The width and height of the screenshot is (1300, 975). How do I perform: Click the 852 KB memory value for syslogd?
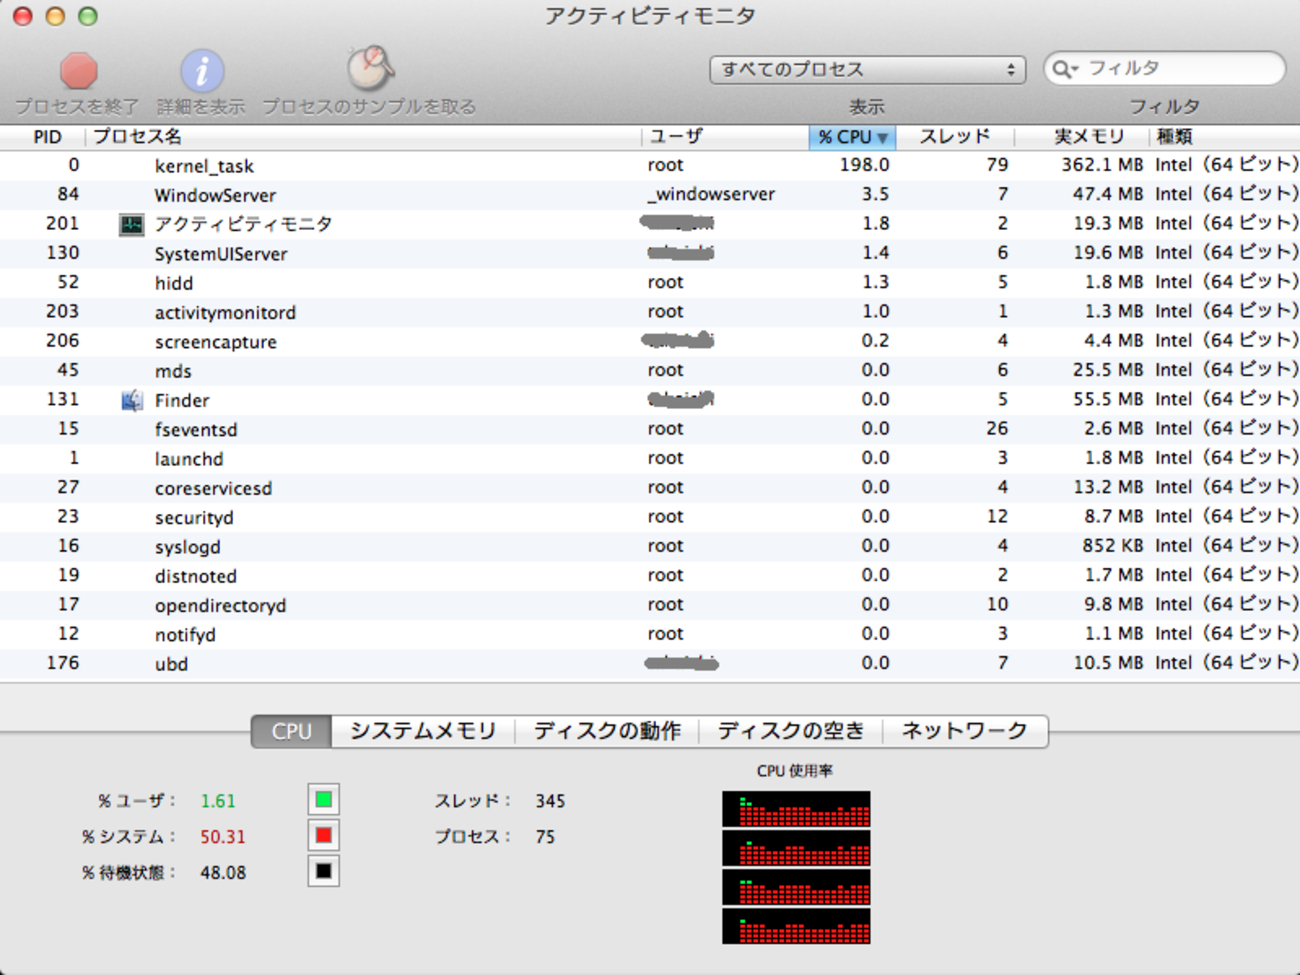(1113, 546)
